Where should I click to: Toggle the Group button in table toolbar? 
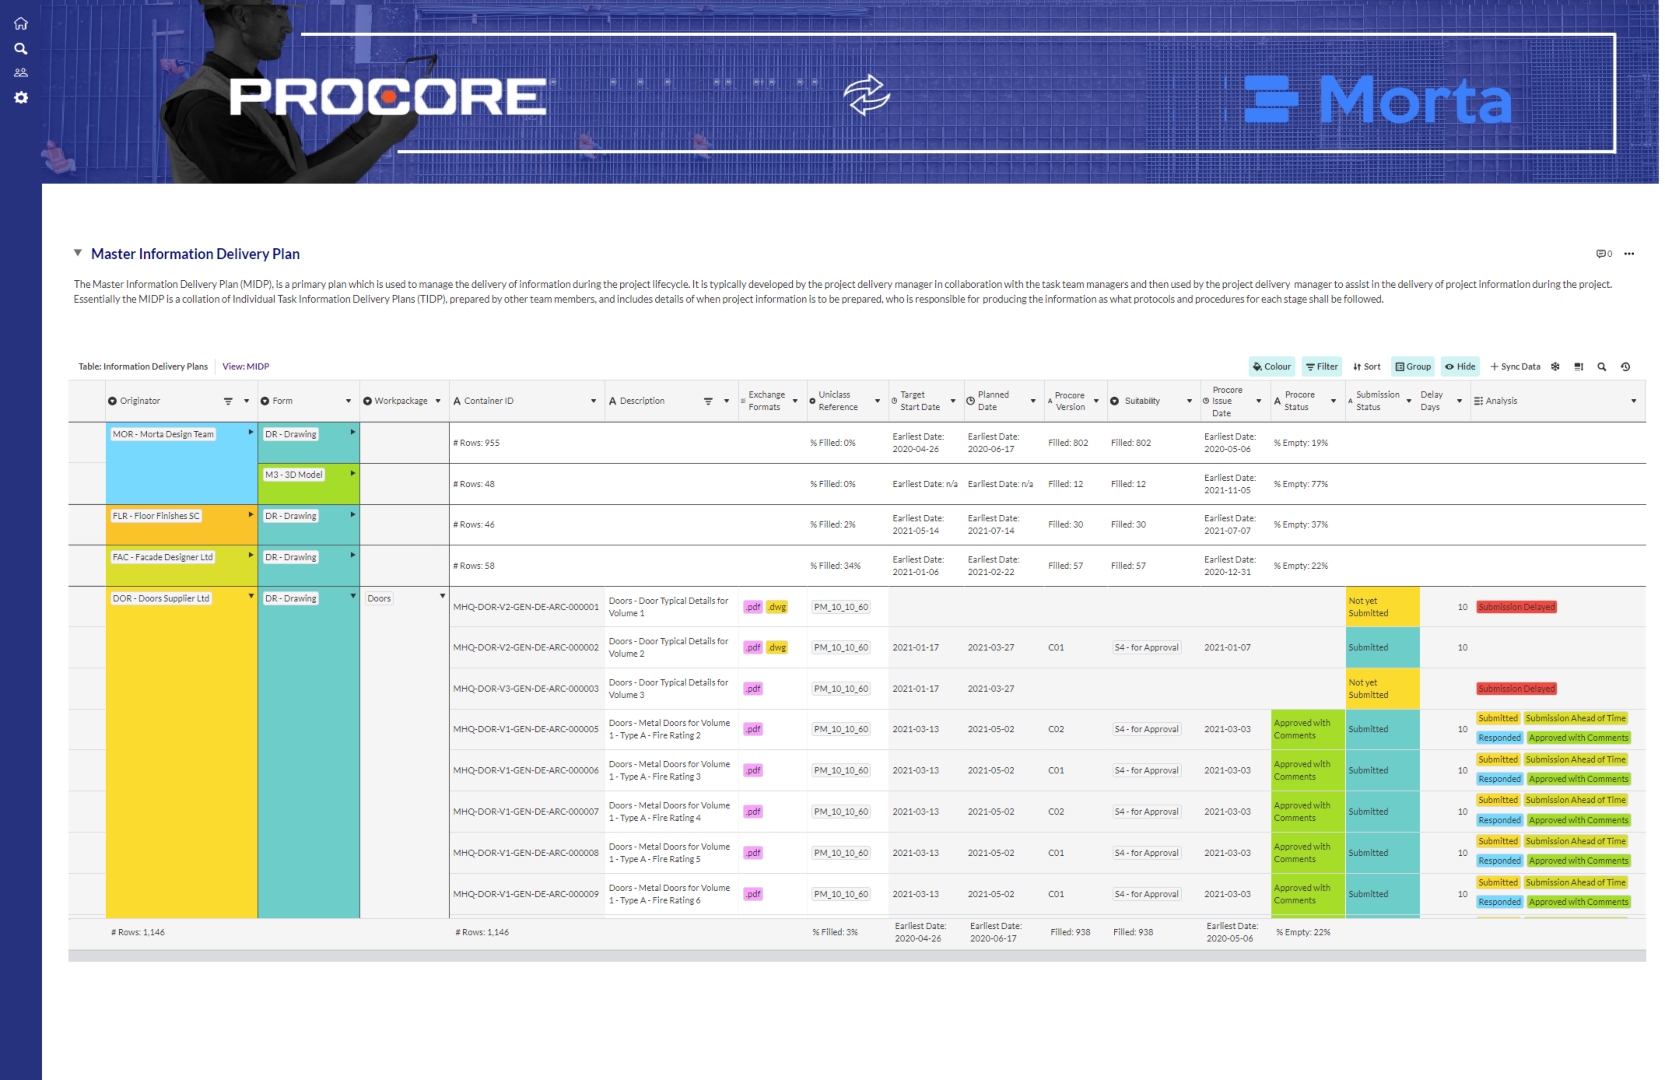pyautogui.click(x=1413, y=367)
